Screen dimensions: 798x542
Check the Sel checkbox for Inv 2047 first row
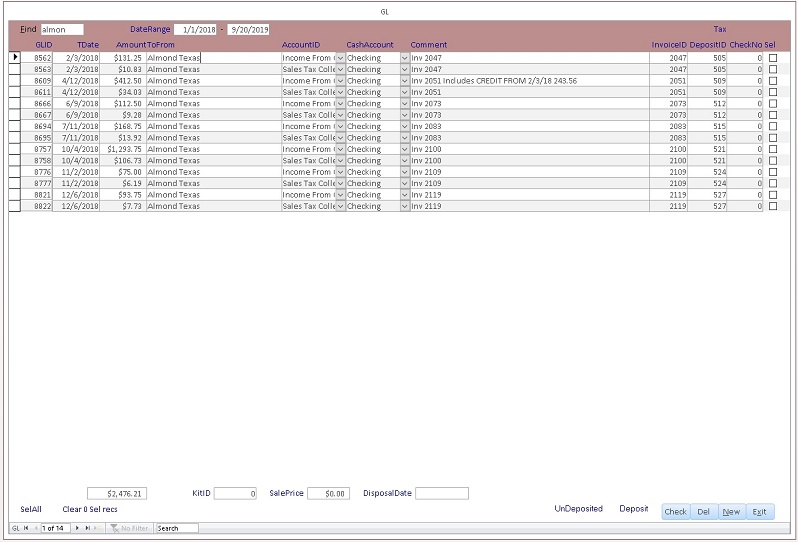pos(772,58)
